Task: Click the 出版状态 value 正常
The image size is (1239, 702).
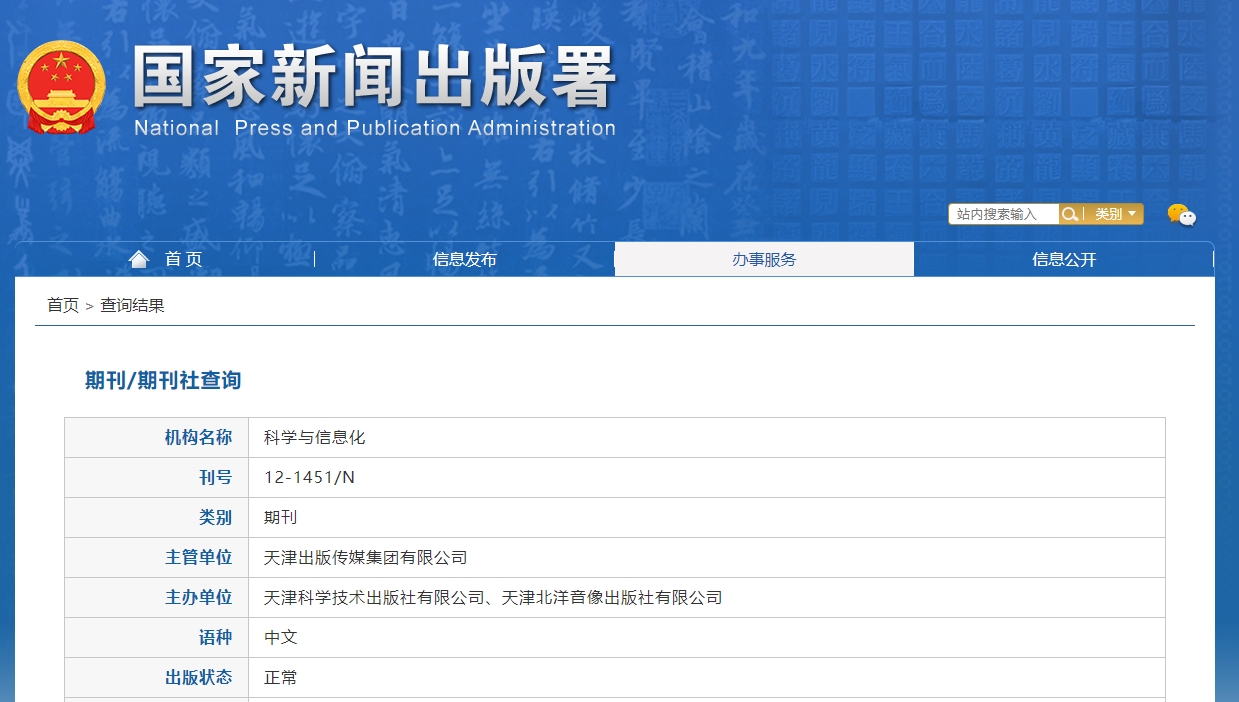Action: 280,678
